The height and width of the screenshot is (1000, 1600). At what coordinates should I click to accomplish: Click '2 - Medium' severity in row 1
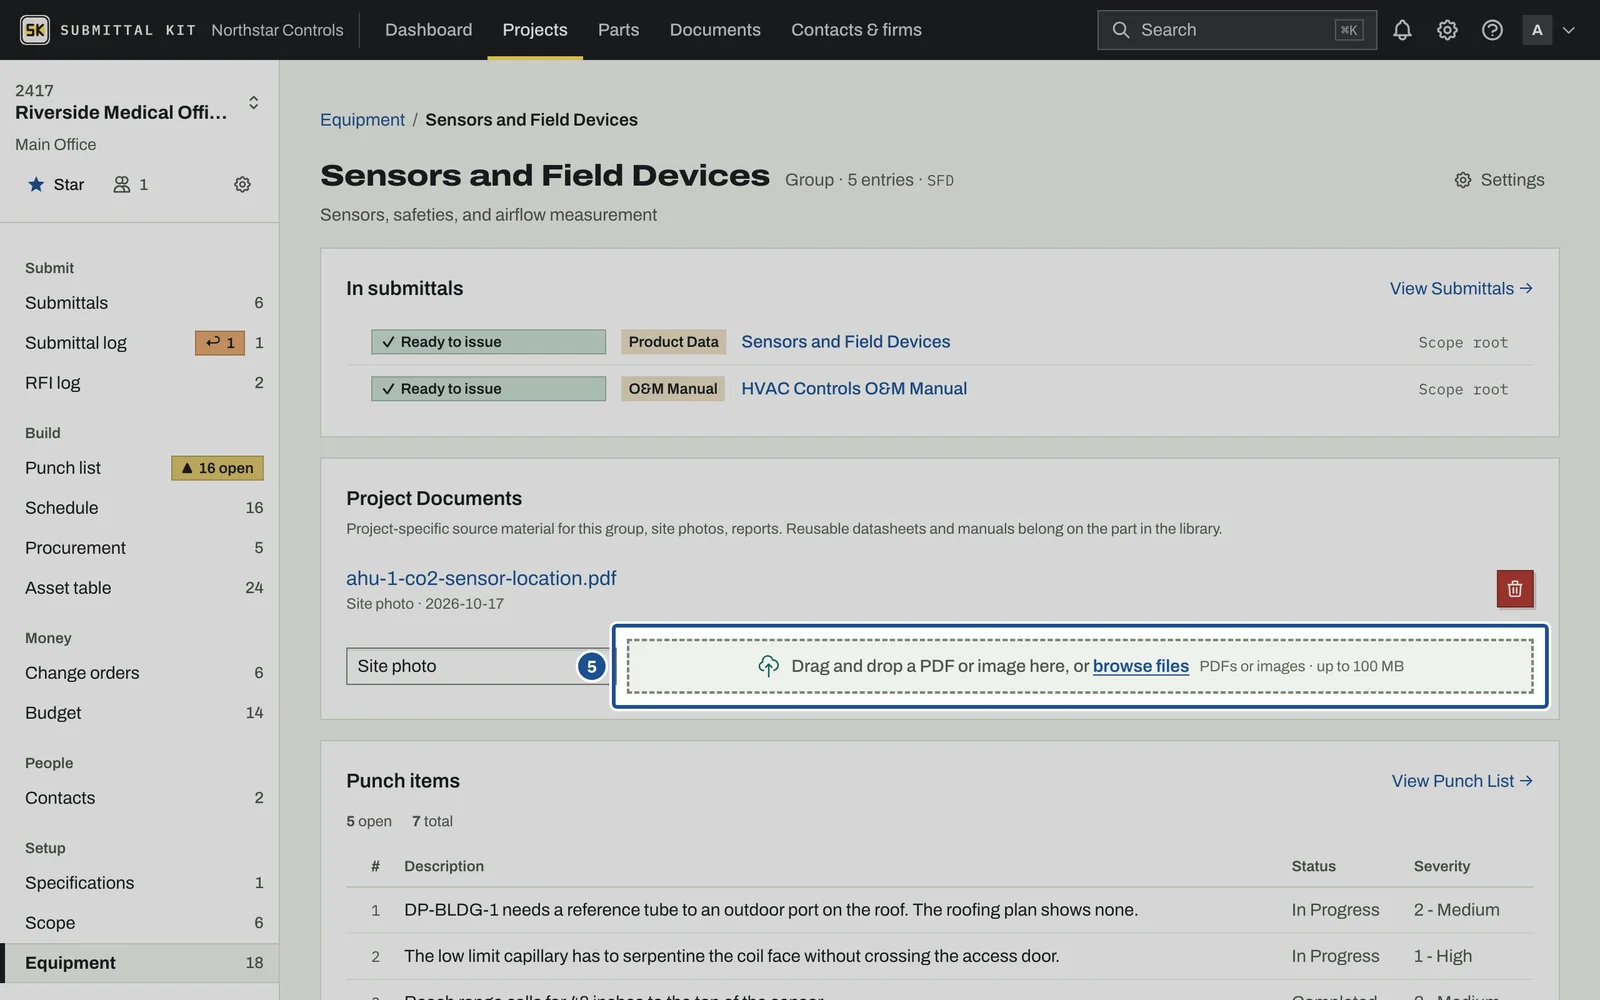point(1456,910)
